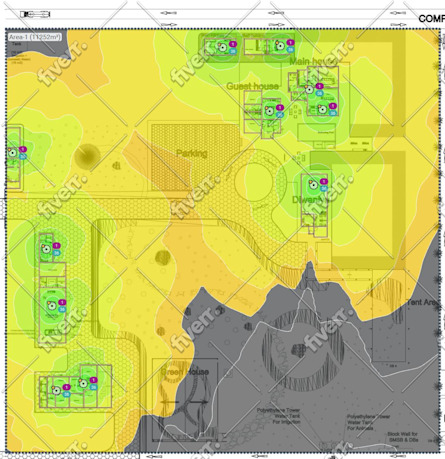
Task: Select the access point at the left map edge
Action: point(13,153)
